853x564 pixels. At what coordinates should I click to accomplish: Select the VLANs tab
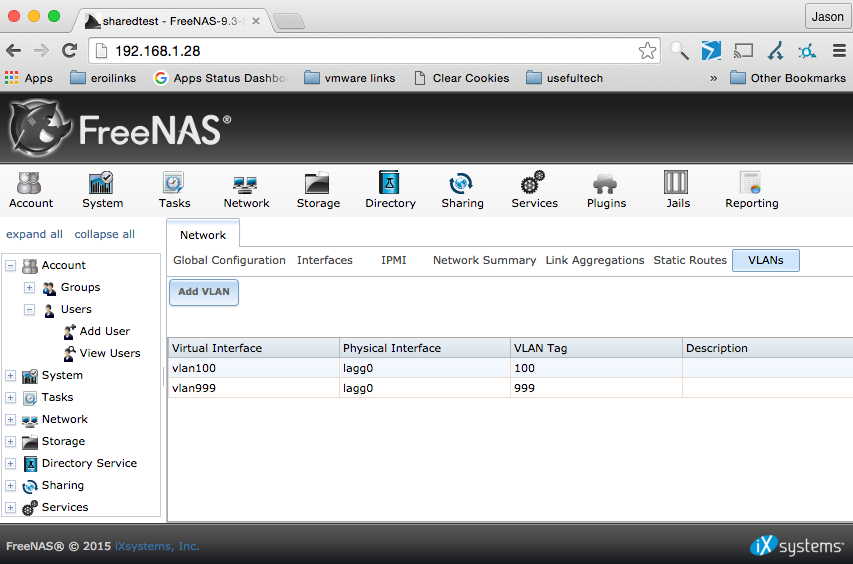[x=765, y=260]
